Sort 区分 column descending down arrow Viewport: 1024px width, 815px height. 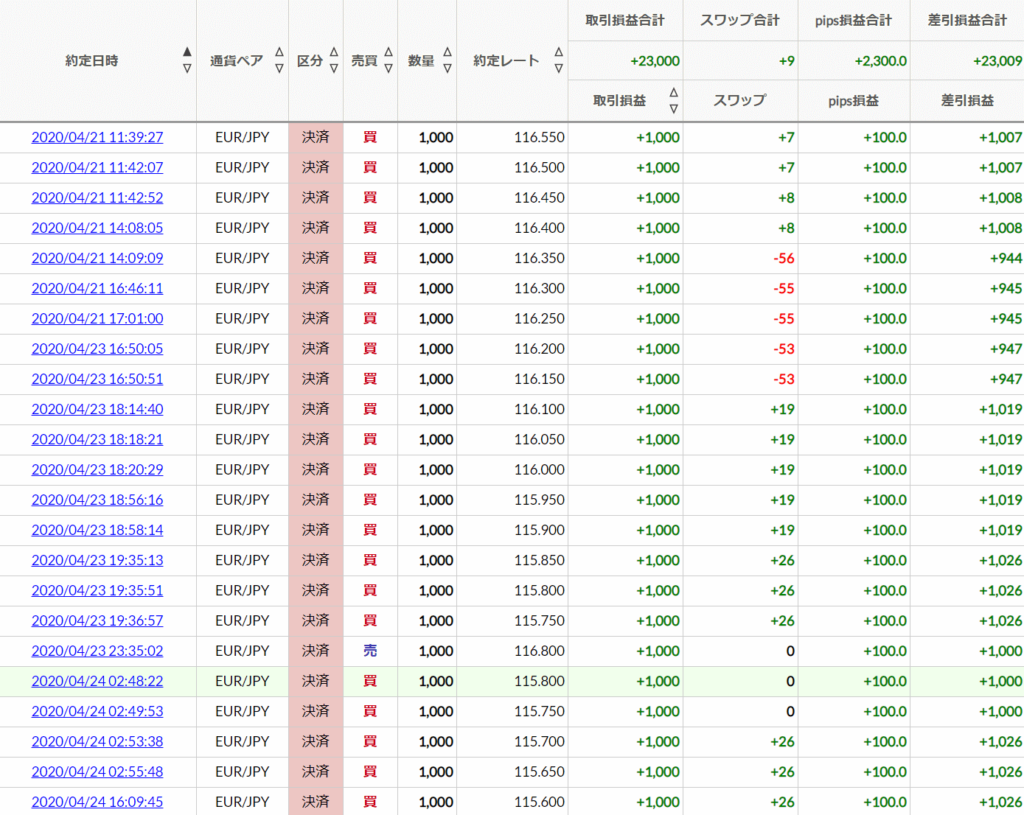click(334, 68)
